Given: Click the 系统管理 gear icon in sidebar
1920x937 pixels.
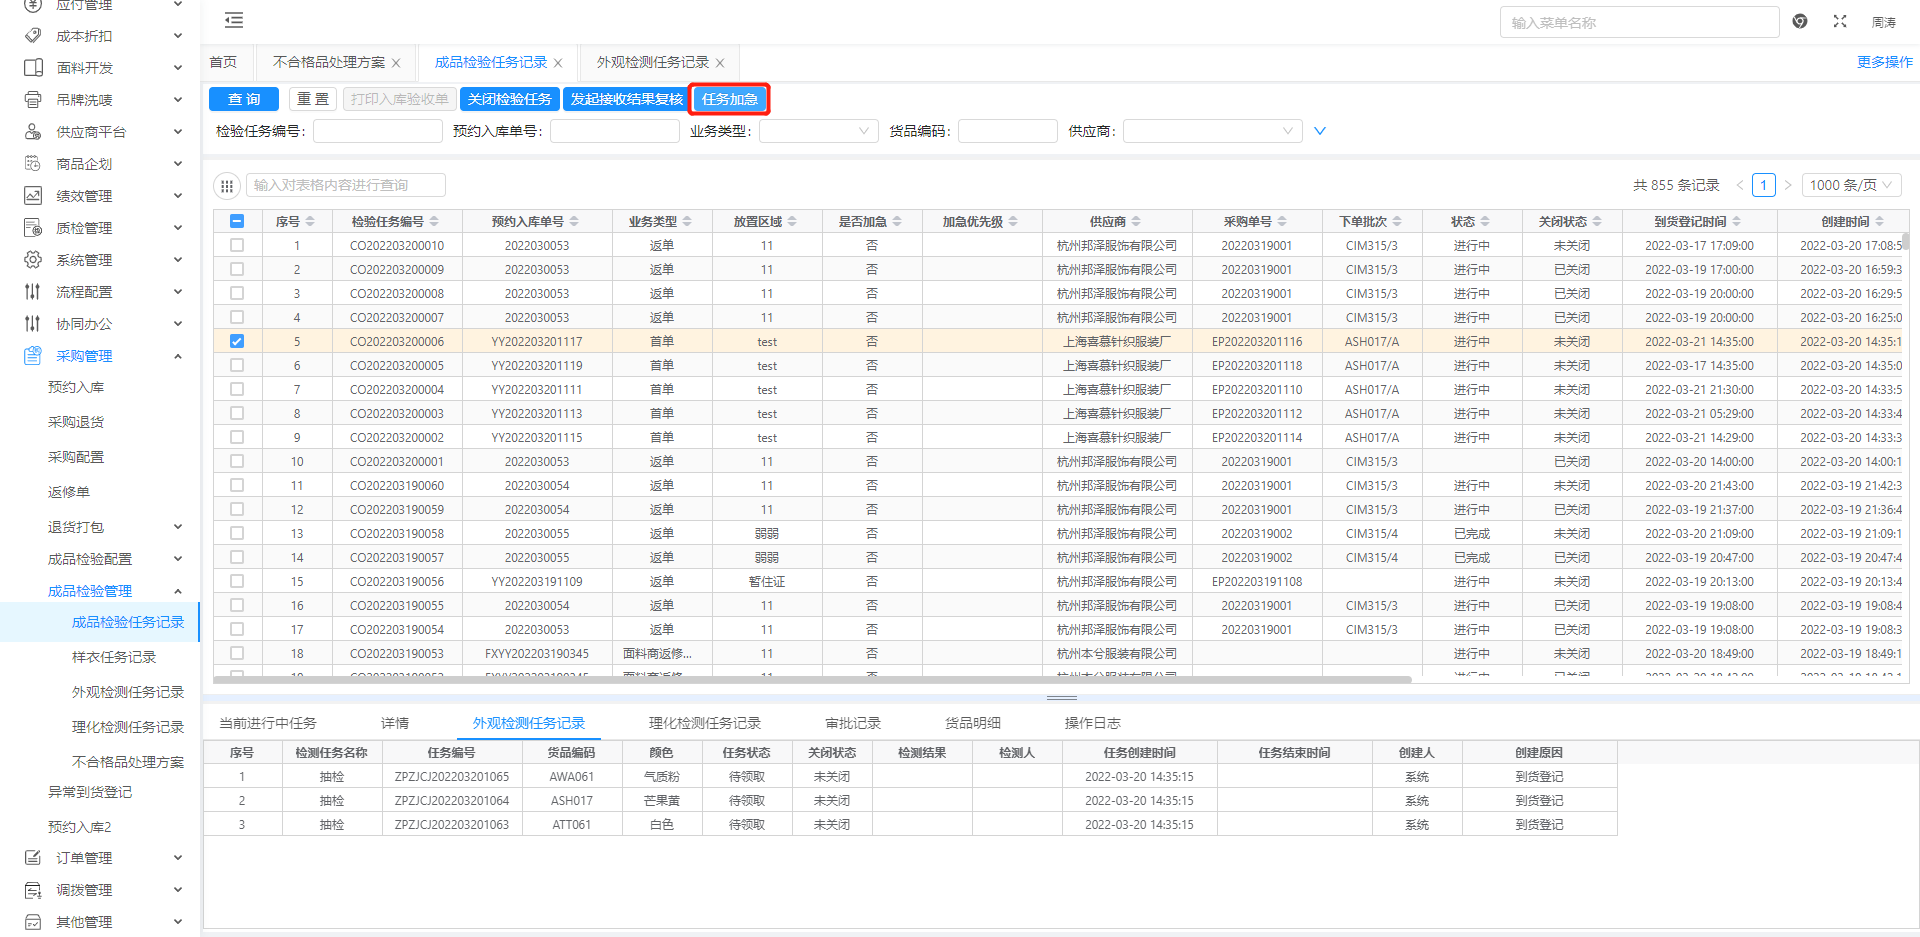Looking at the screenshot, I should click(x=33, y=260).
